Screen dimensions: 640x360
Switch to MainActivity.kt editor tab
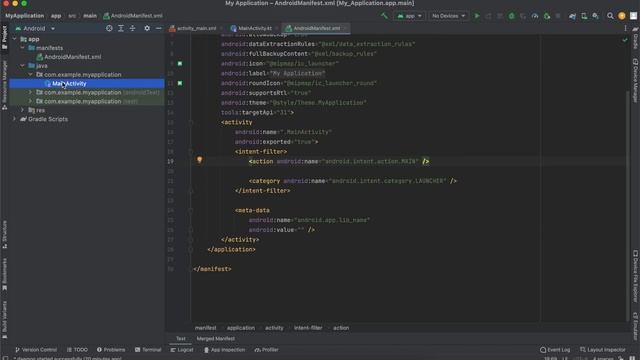[x=254, y=28]
